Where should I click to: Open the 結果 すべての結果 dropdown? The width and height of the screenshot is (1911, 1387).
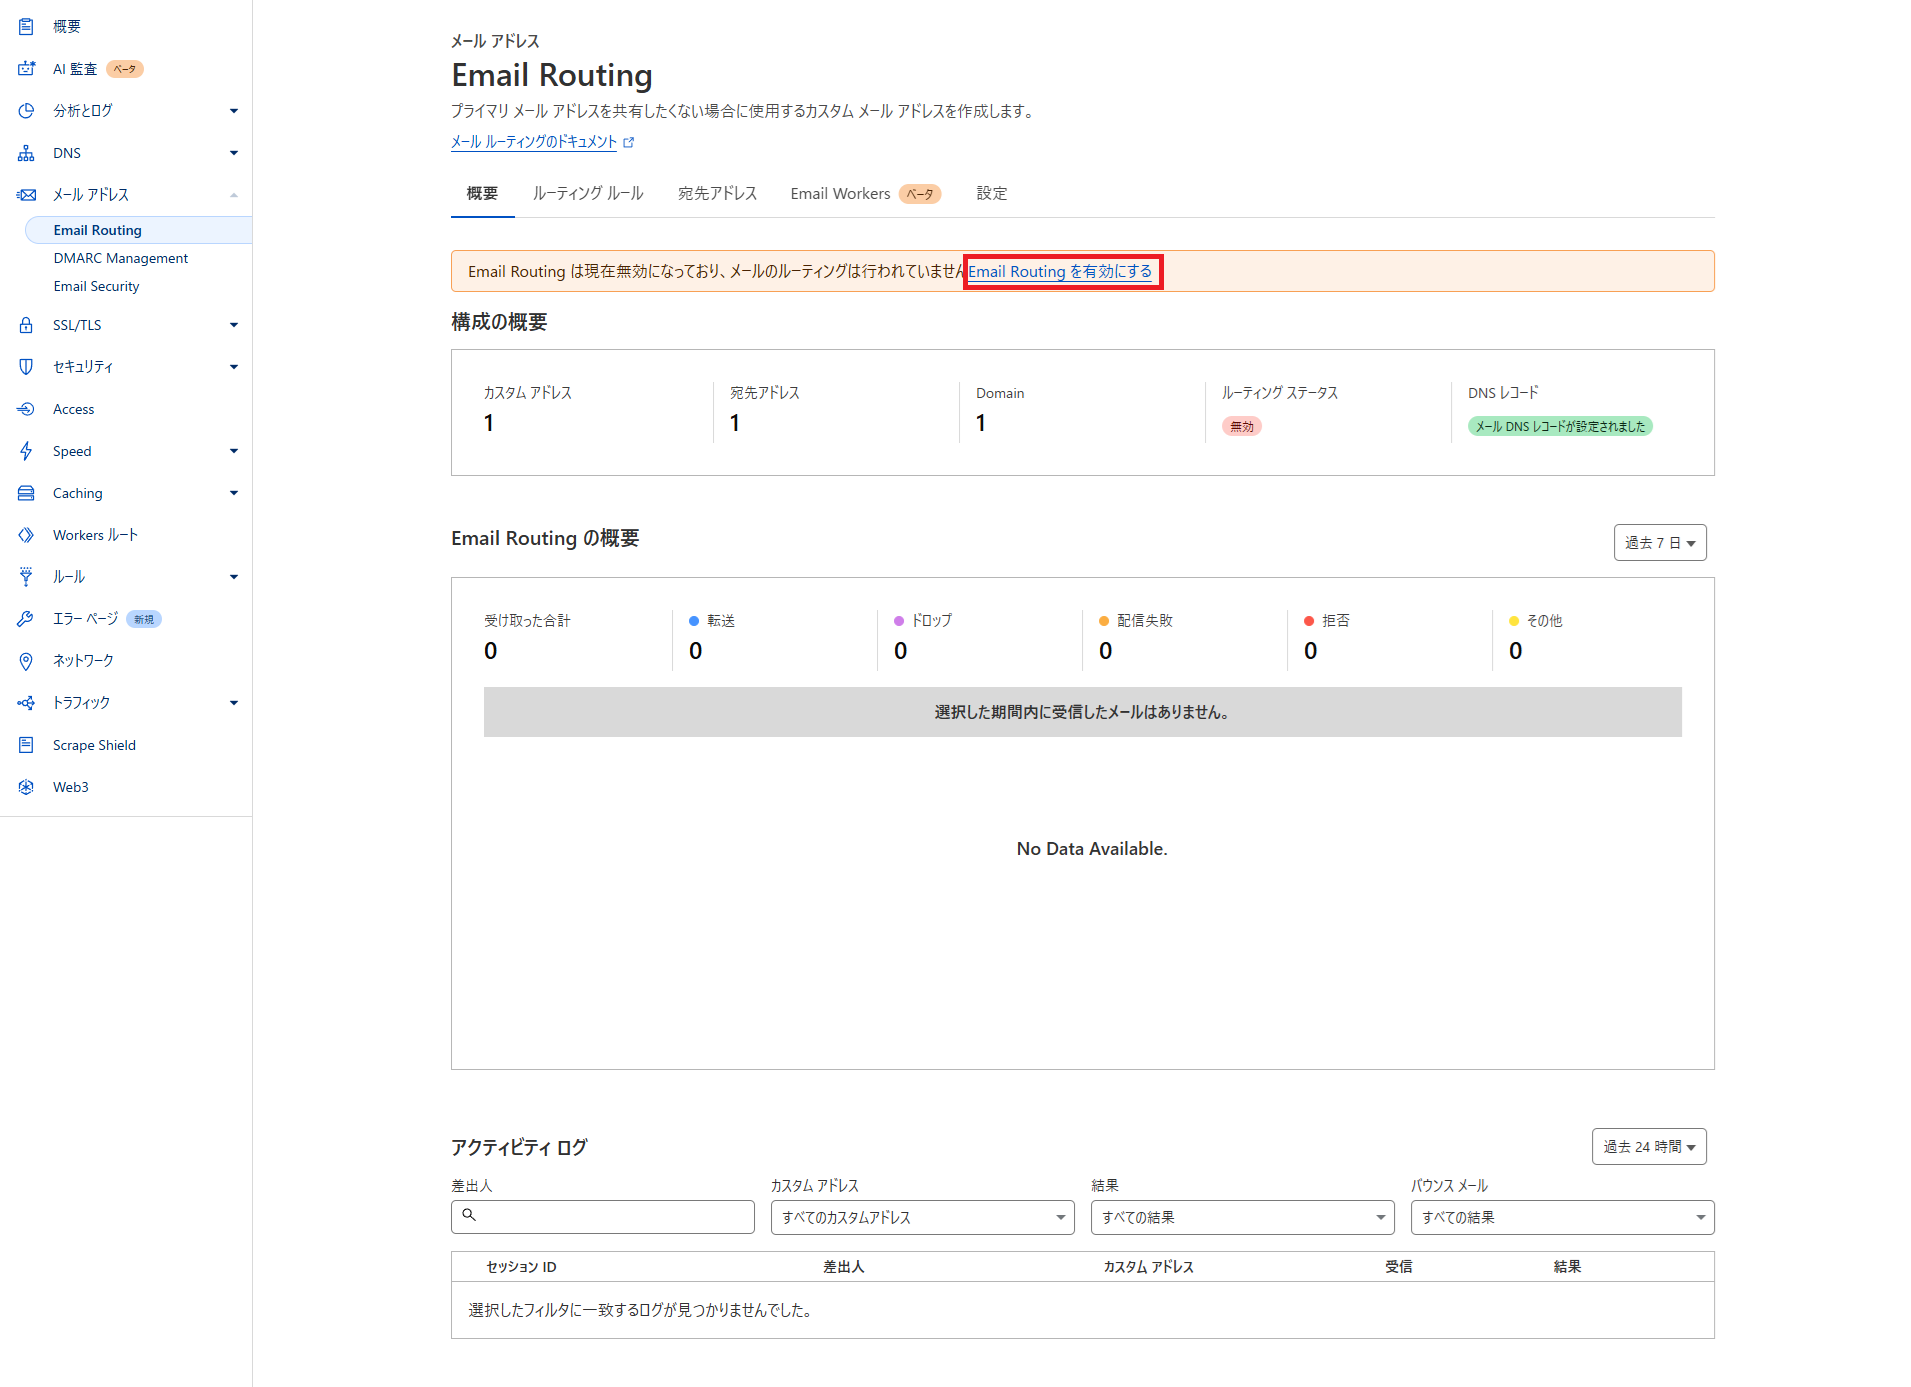point(1242,1218)
